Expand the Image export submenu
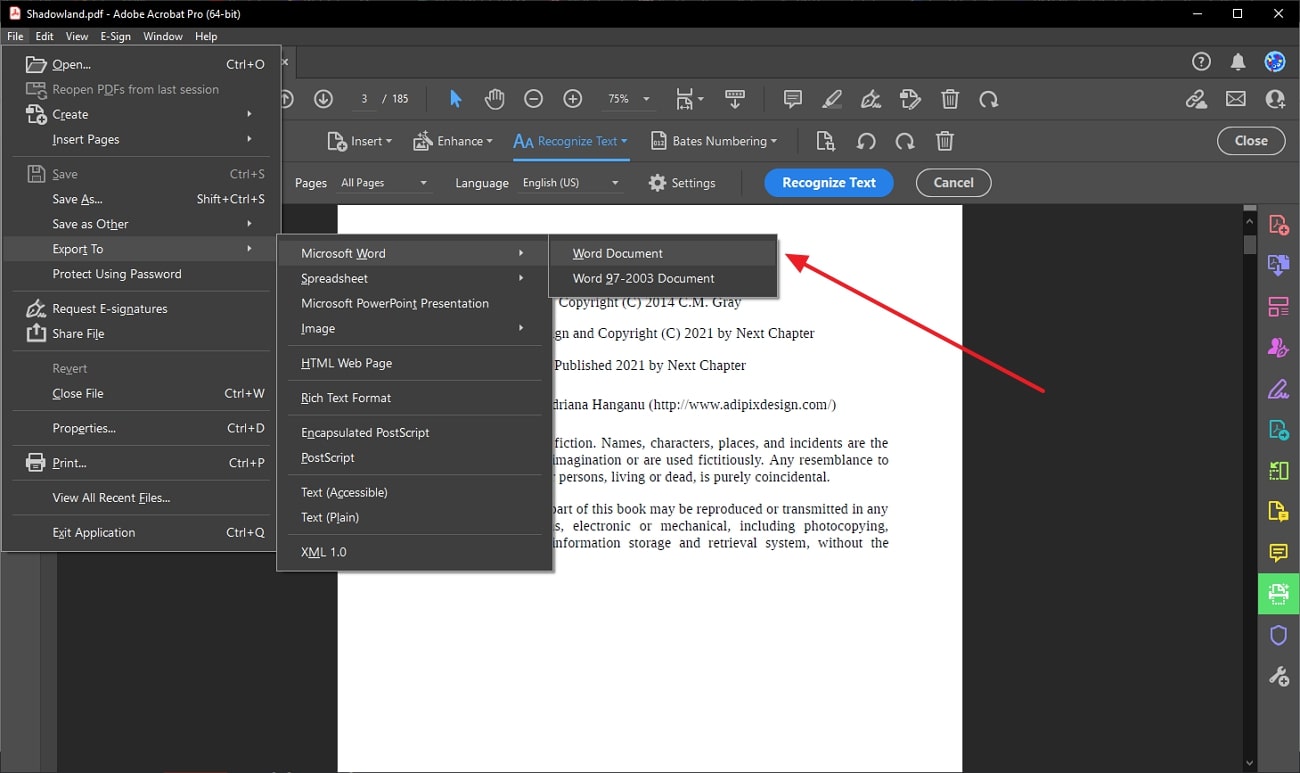1300x773 pixels. point(414,328)
